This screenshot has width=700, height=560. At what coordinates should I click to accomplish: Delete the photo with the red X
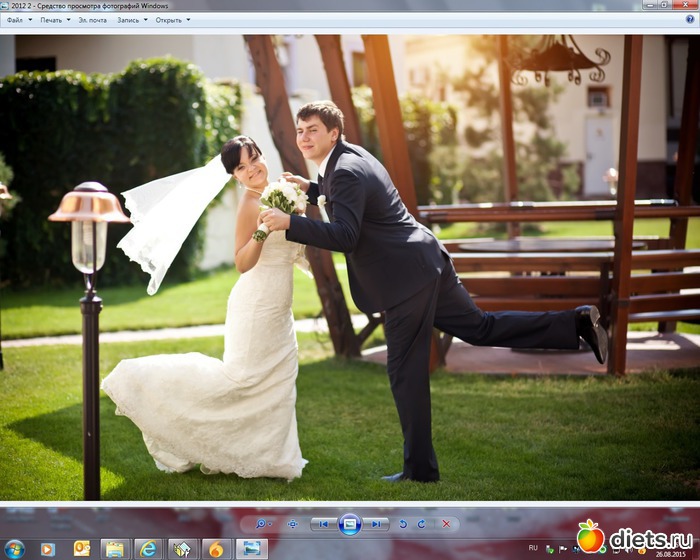click(x=446, y=523)
